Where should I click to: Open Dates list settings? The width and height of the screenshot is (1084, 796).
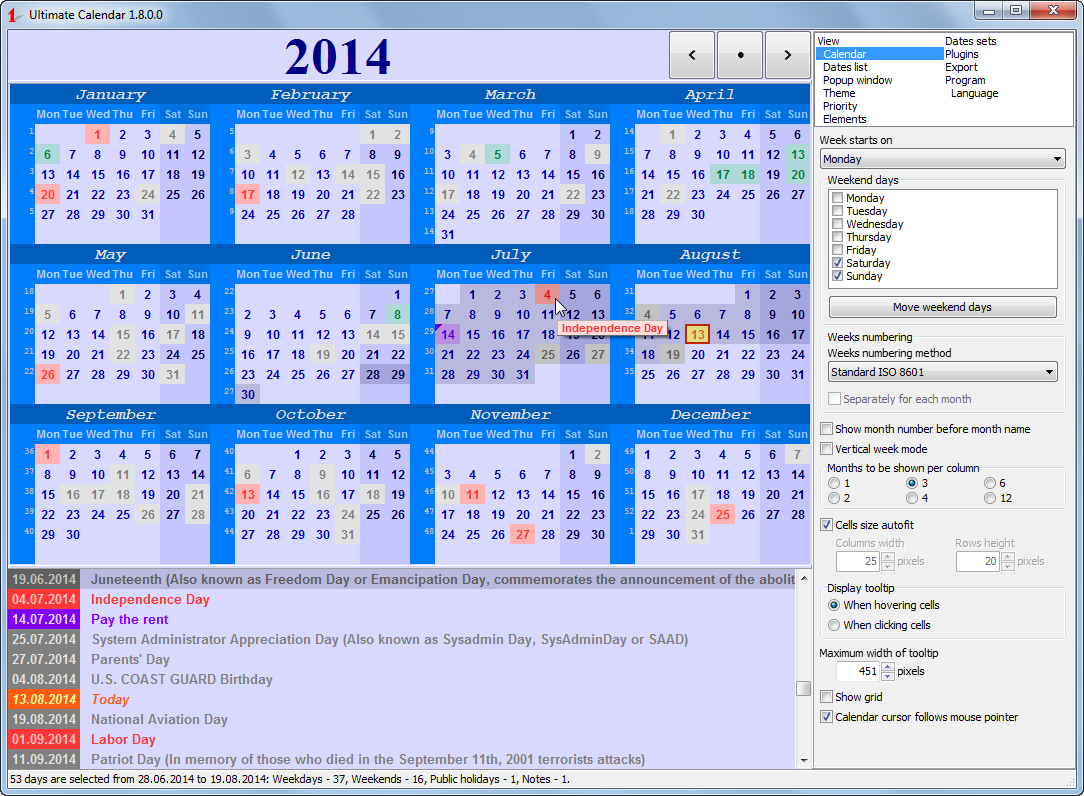pyautogui.click(x=845, y=67)
